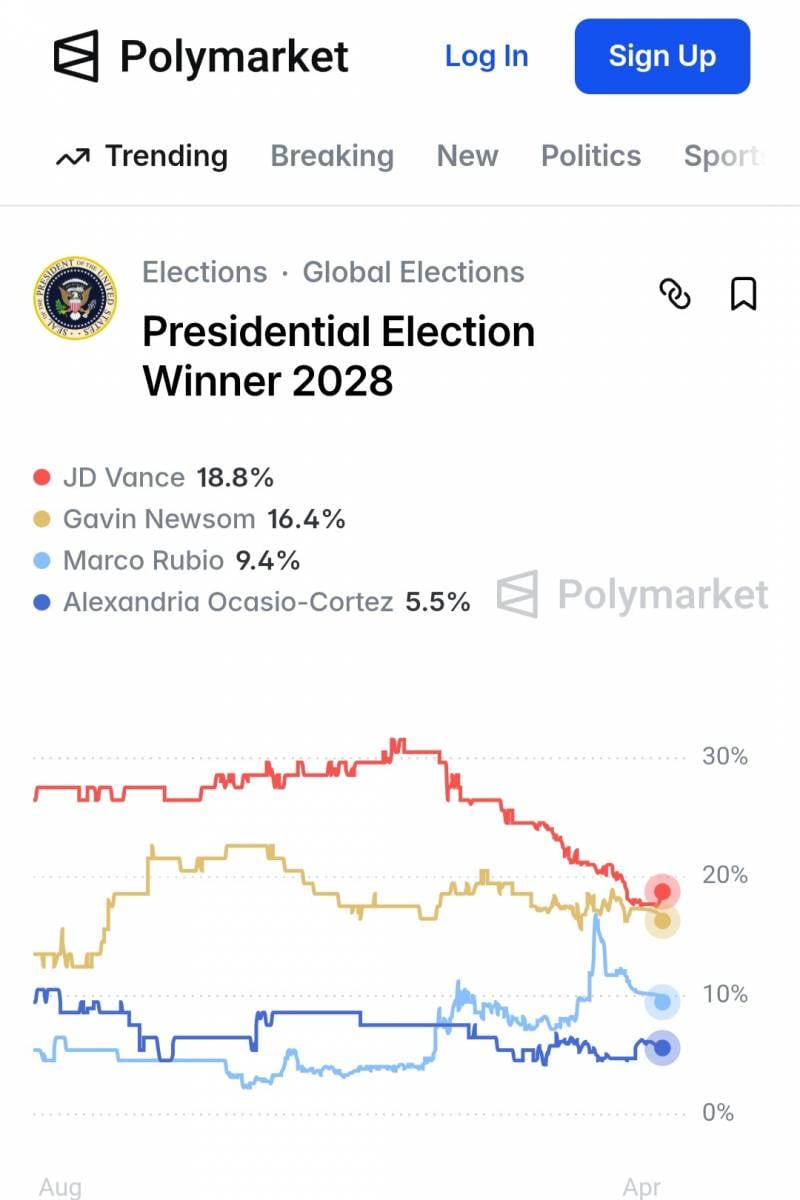This screenshot has height=1200, width=800.
Task: Open the partially visible Sports tab
Action: pos(724,156)
